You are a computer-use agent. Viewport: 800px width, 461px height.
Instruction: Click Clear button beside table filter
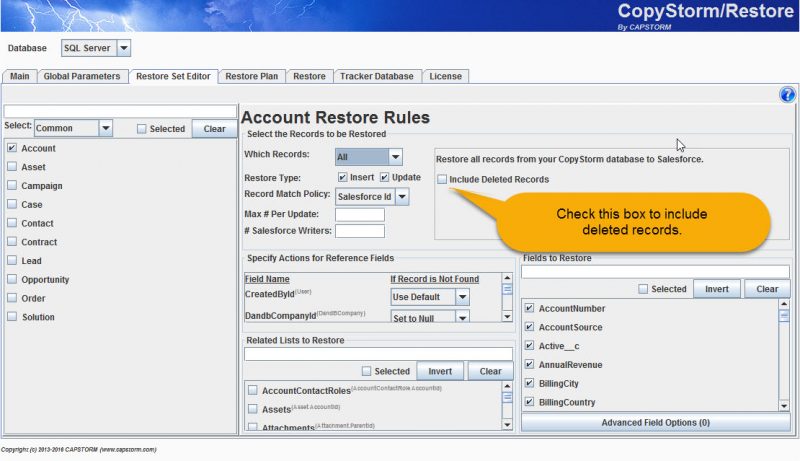[214, 129]
